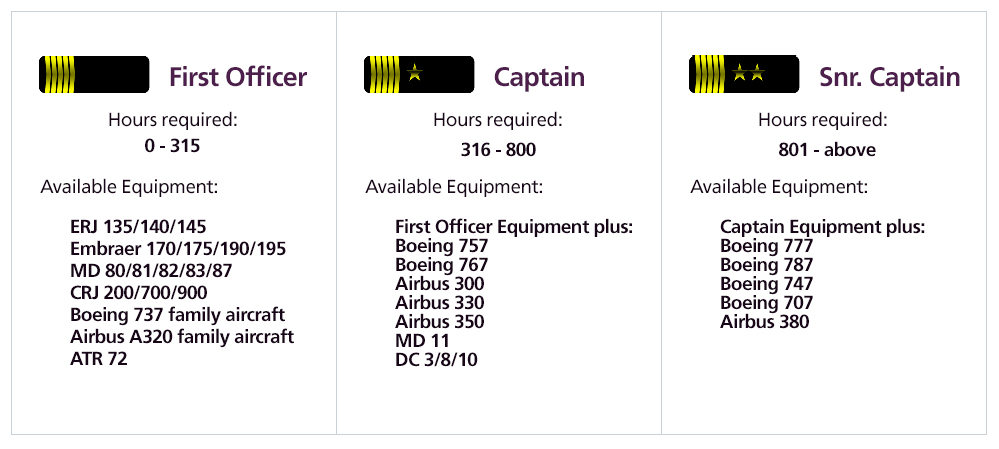Select Airbus A320 family aircraft entry
The height and width of the screenshot is (449, 999).
click(182, 337)
